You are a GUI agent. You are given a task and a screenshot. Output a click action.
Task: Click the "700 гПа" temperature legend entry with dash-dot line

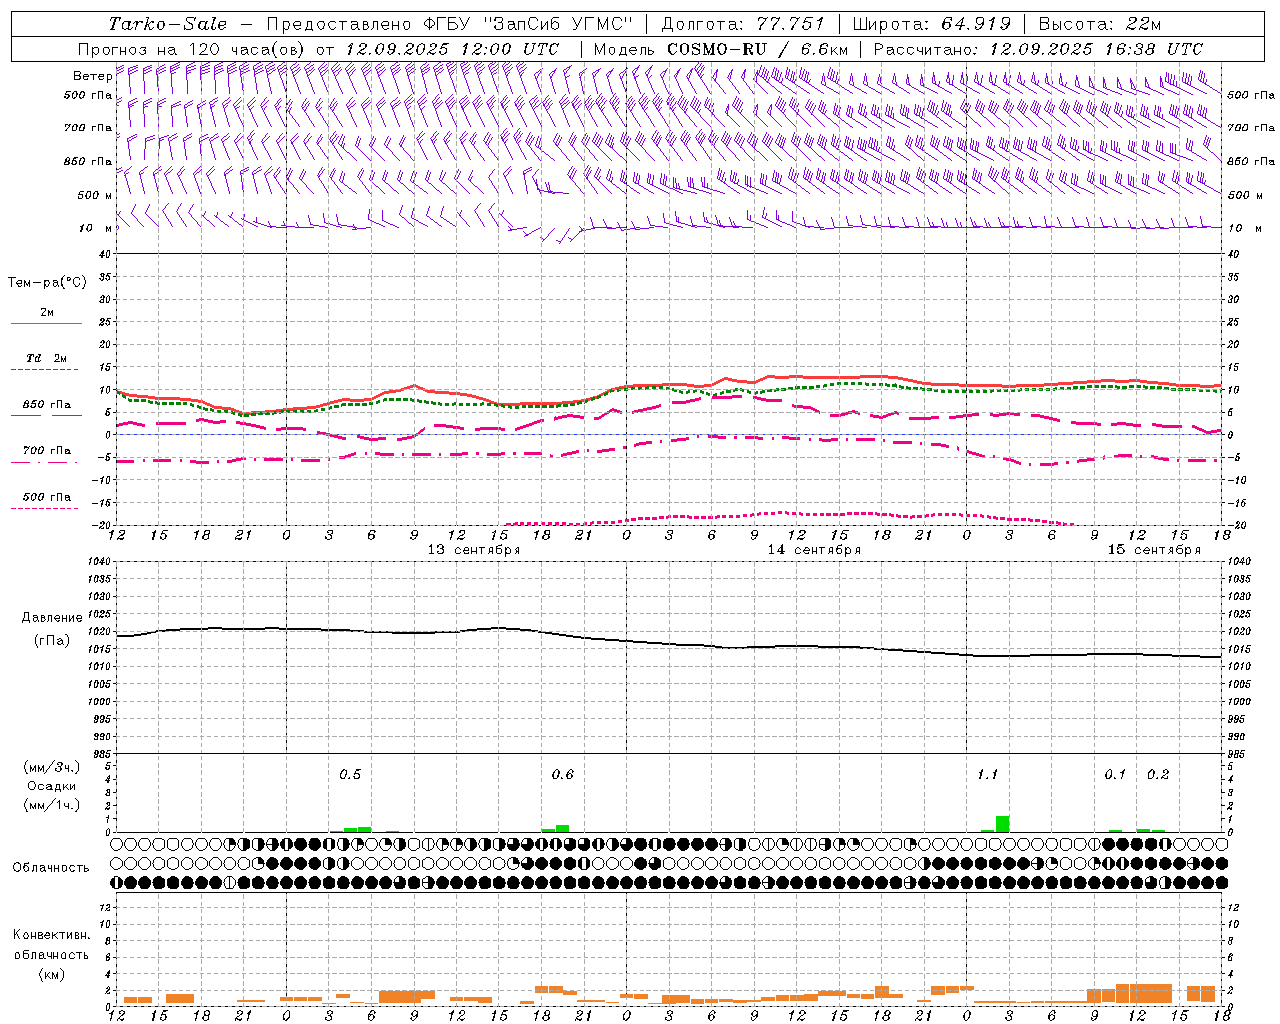[47, 451]
